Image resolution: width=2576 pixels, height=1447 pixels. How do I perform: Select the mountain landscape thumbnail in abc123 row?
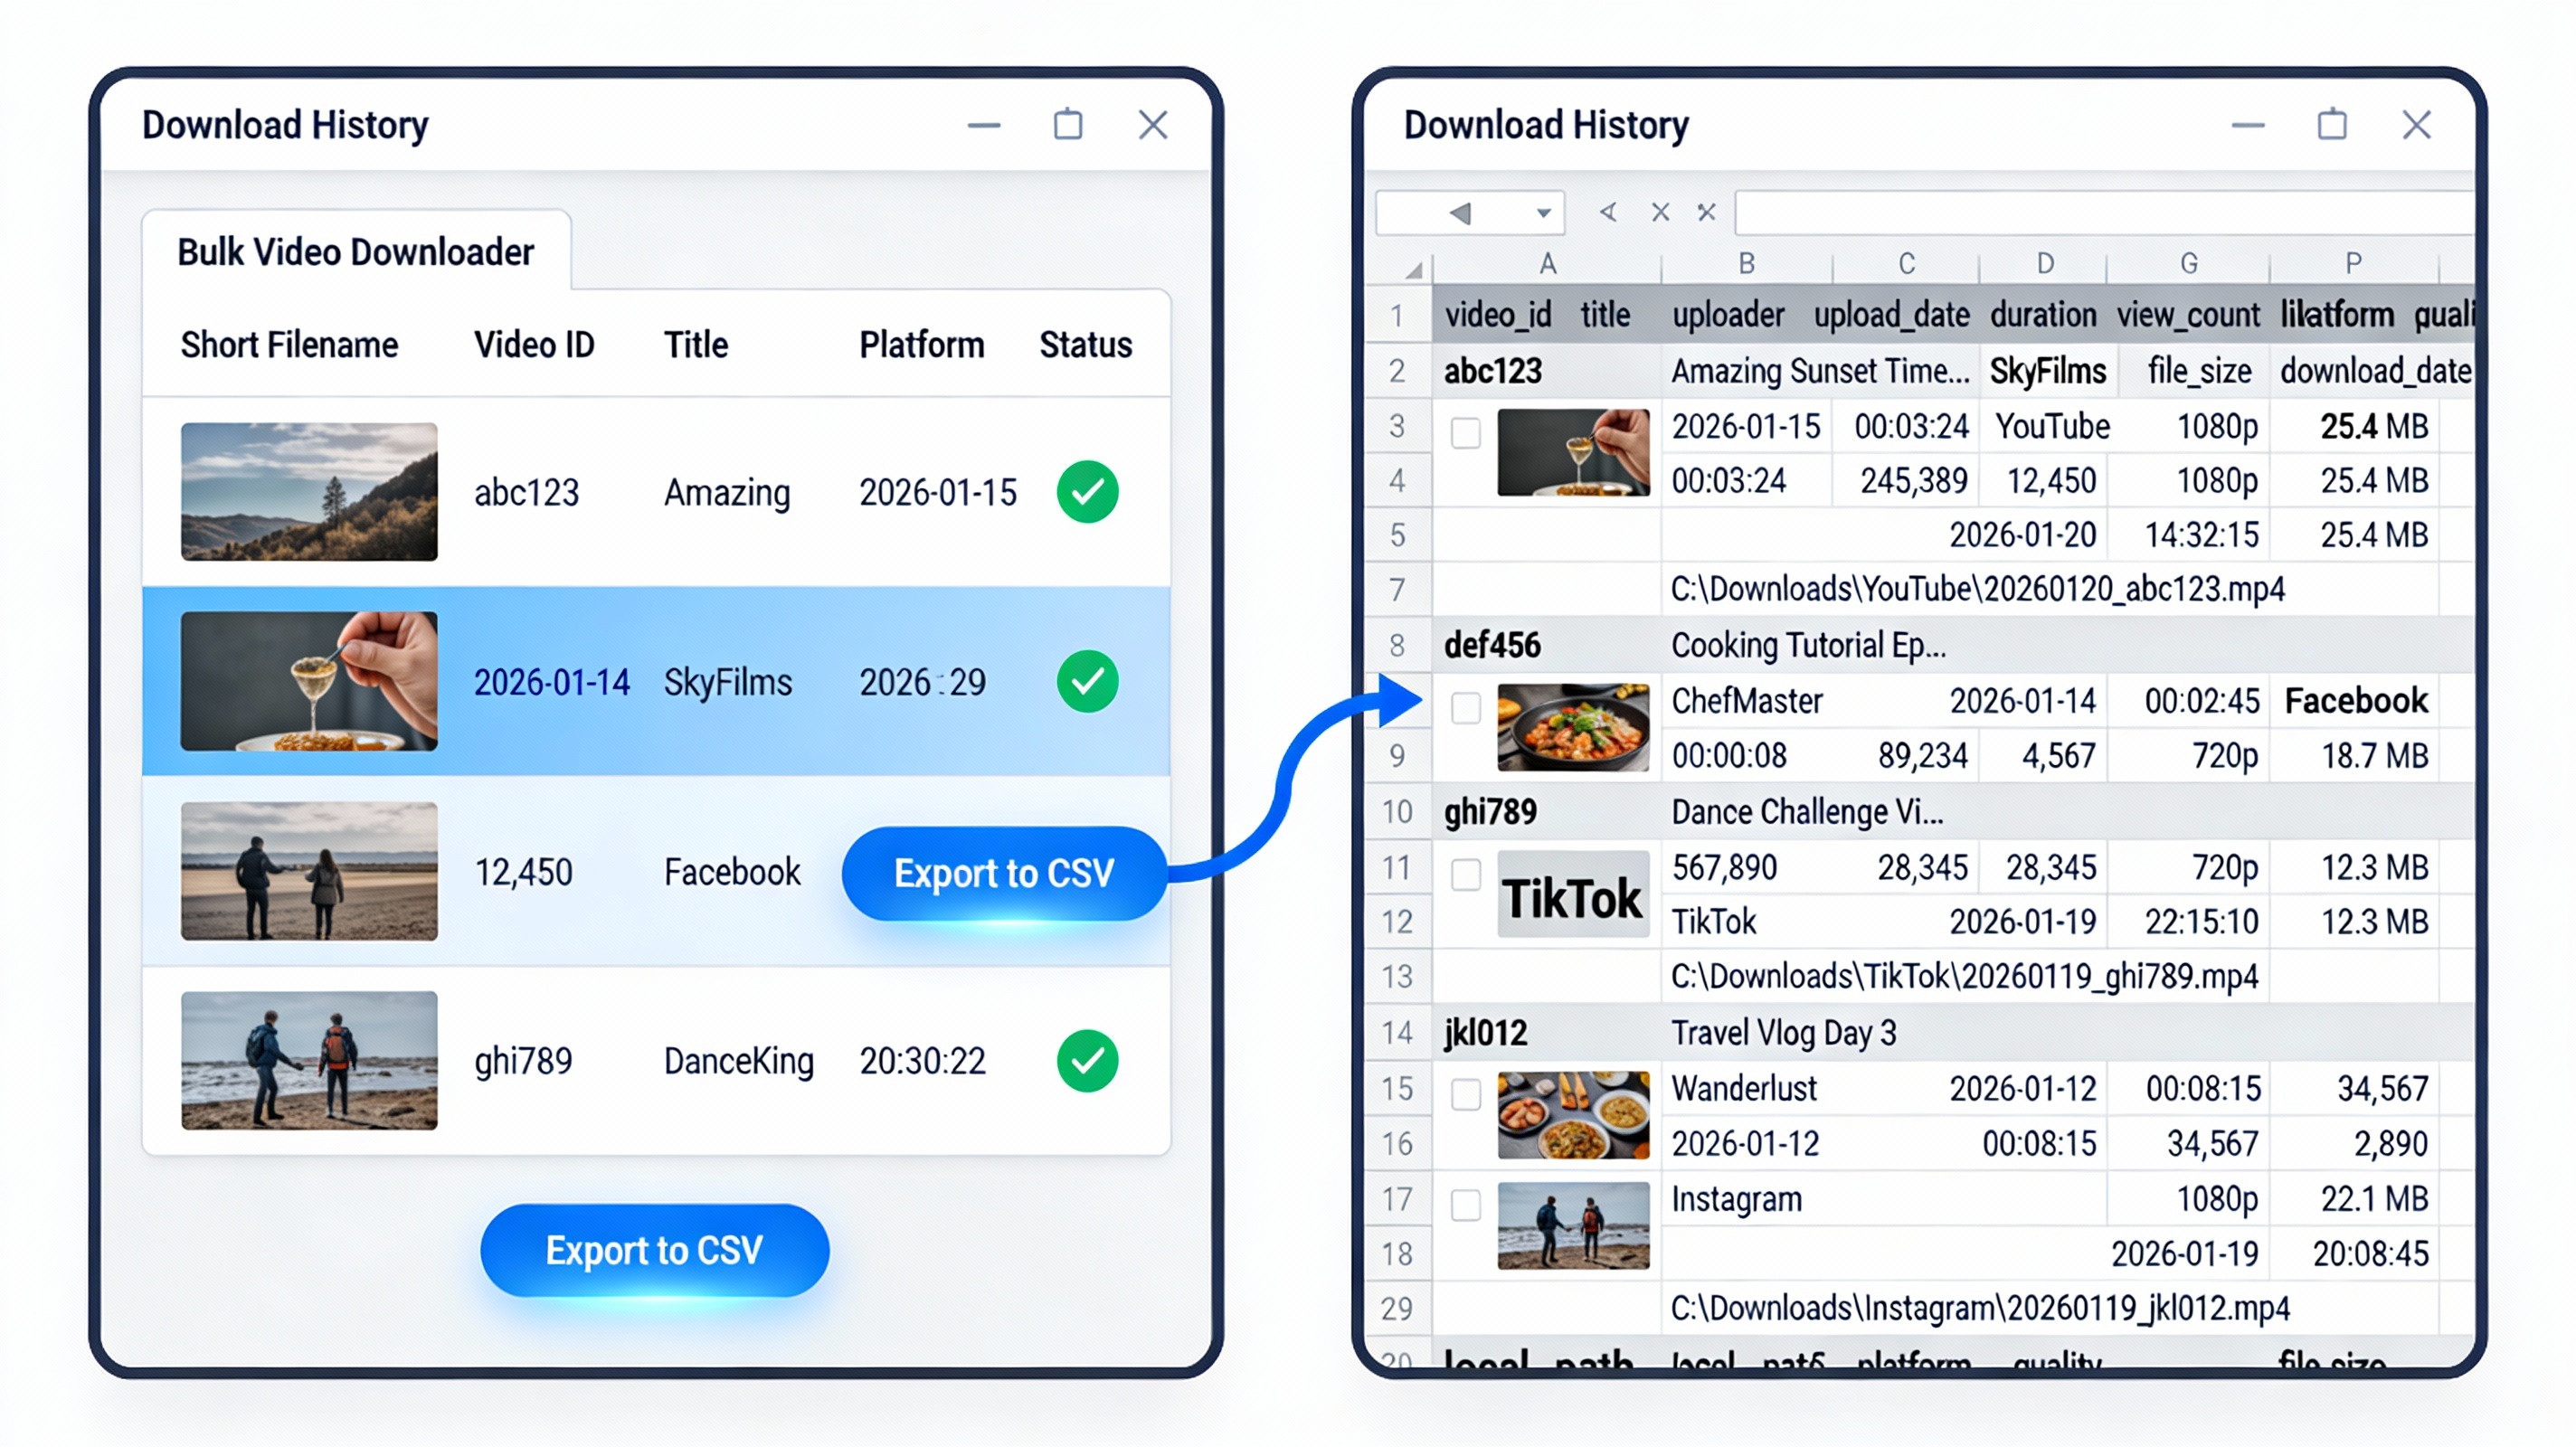click(x=309, y=491)
